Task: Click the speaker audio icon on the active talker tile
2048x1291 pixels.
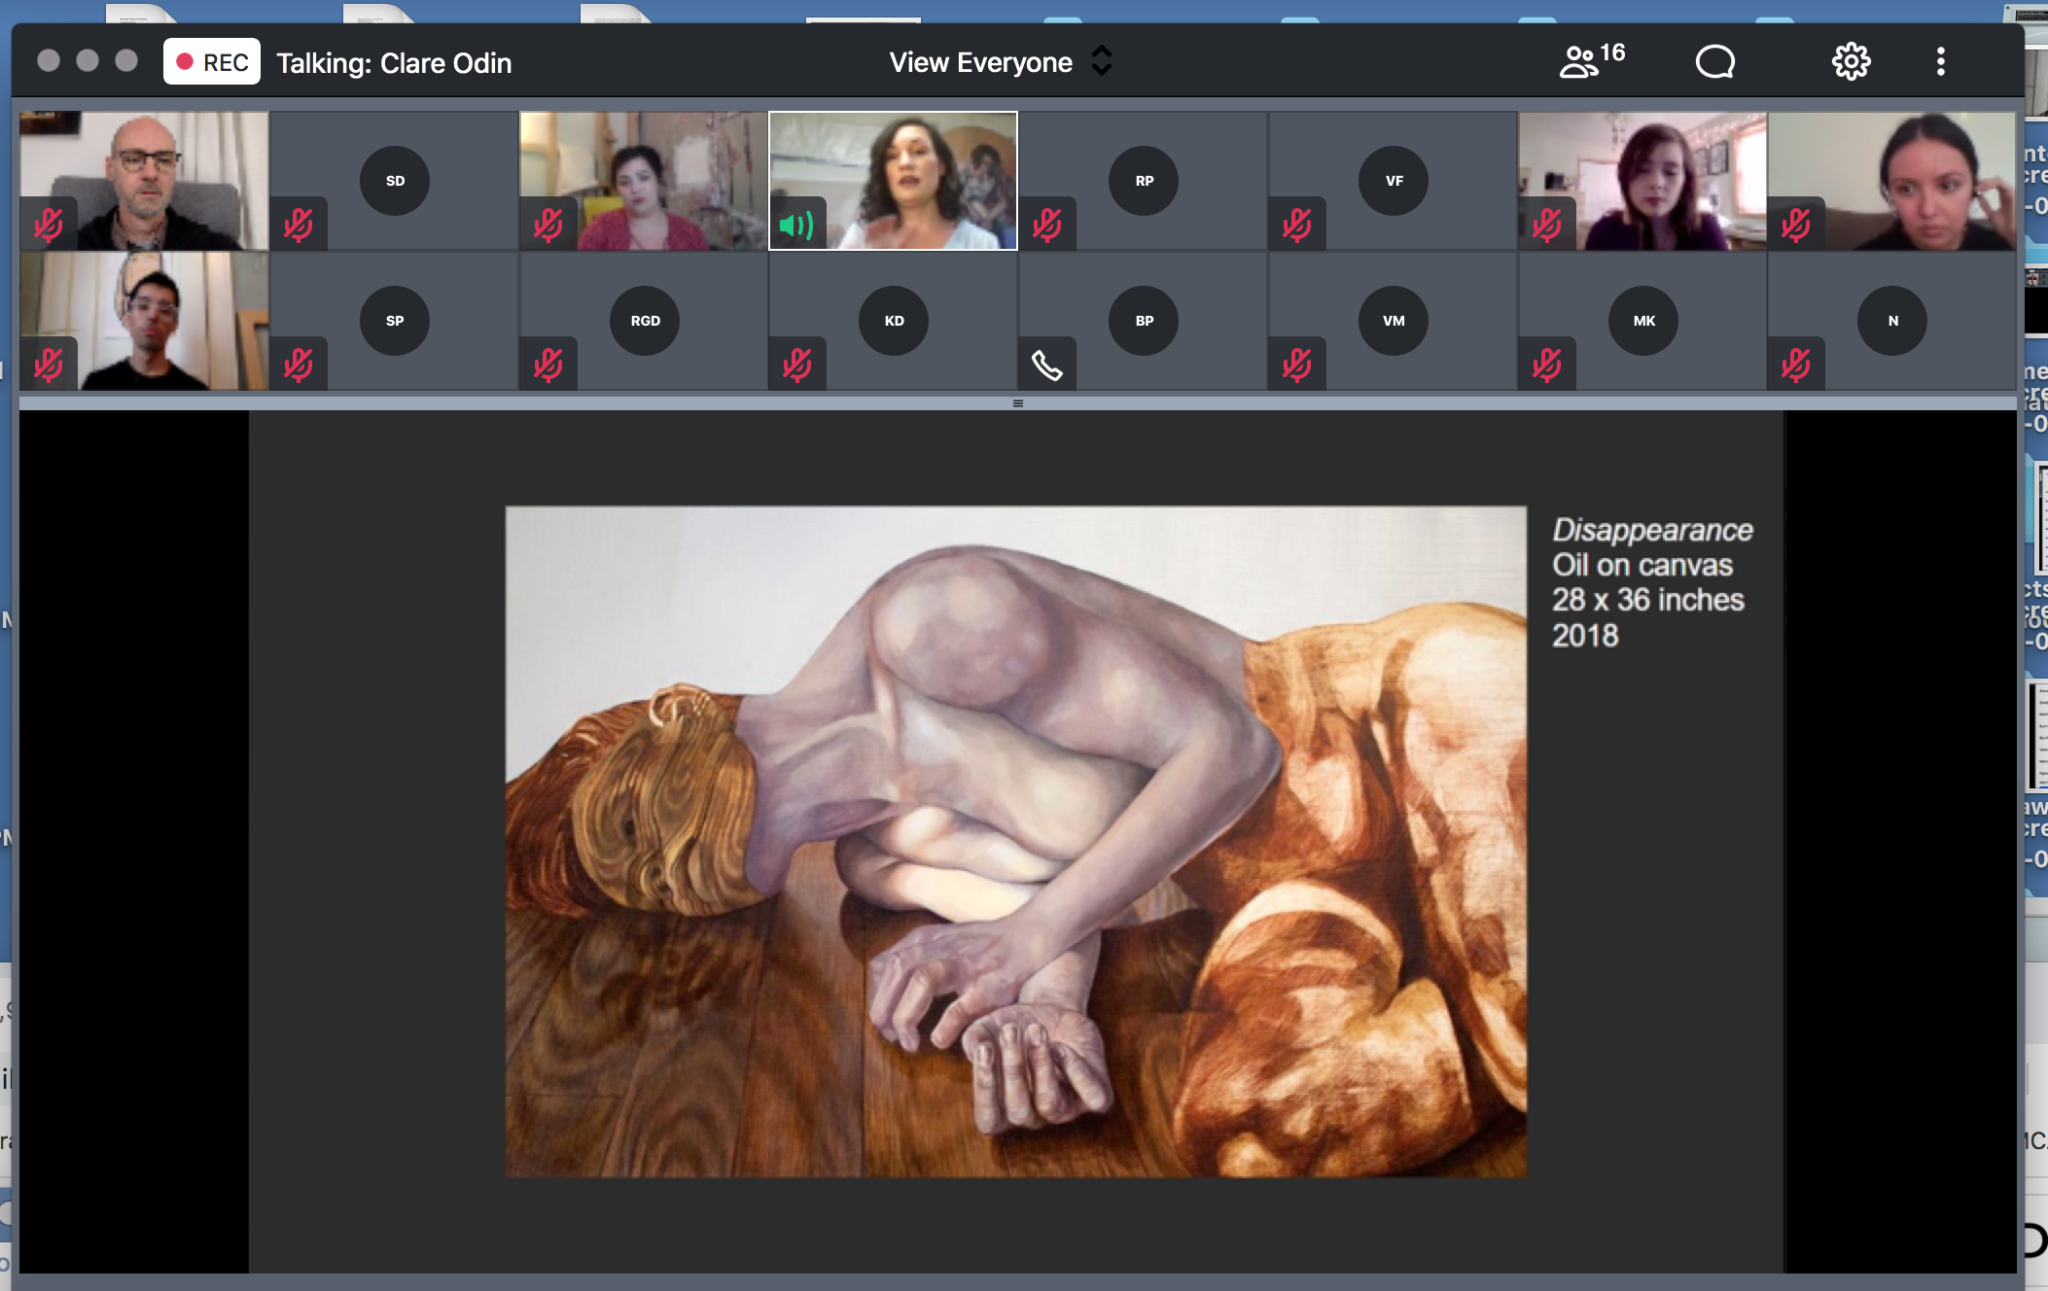Action: tap(797, 225)
